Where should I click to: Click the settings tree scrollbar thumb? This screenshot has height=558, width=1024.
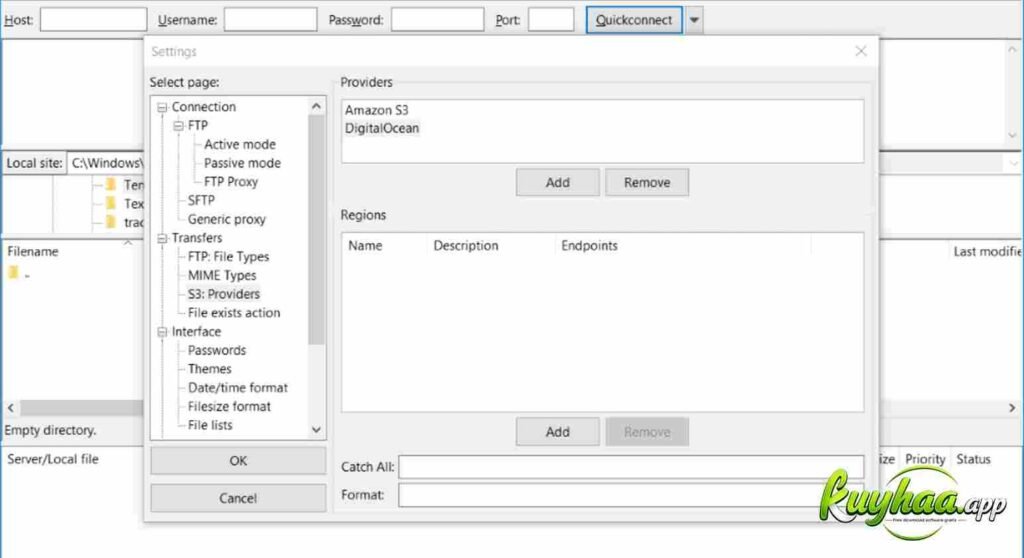pyautogui.click(x=317, y=229)
